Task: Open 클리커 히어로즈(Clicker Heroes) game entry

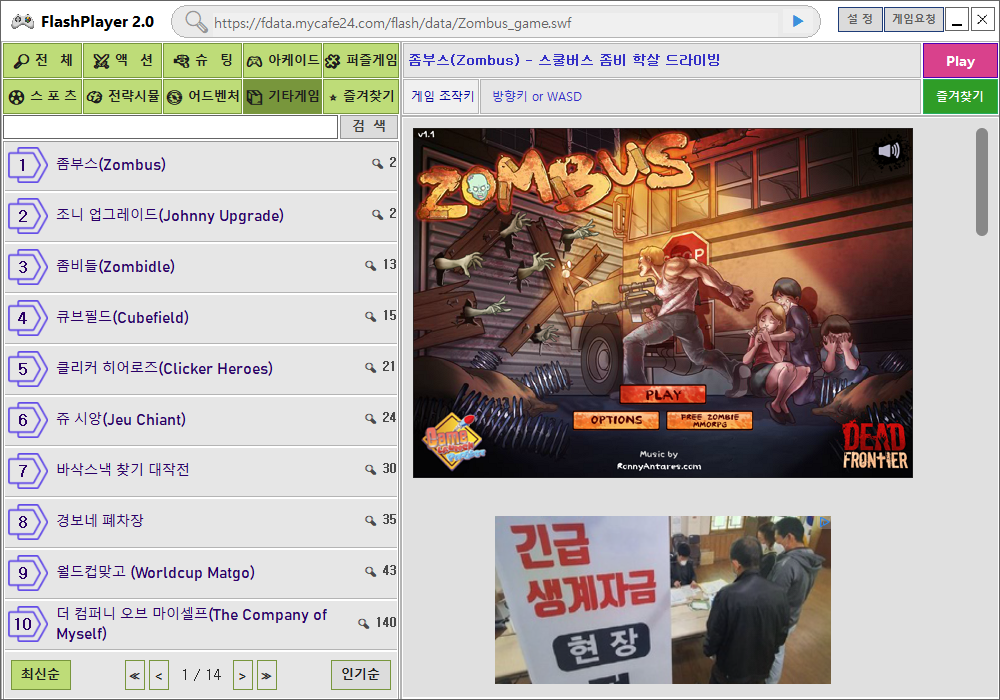Action: 201,369
